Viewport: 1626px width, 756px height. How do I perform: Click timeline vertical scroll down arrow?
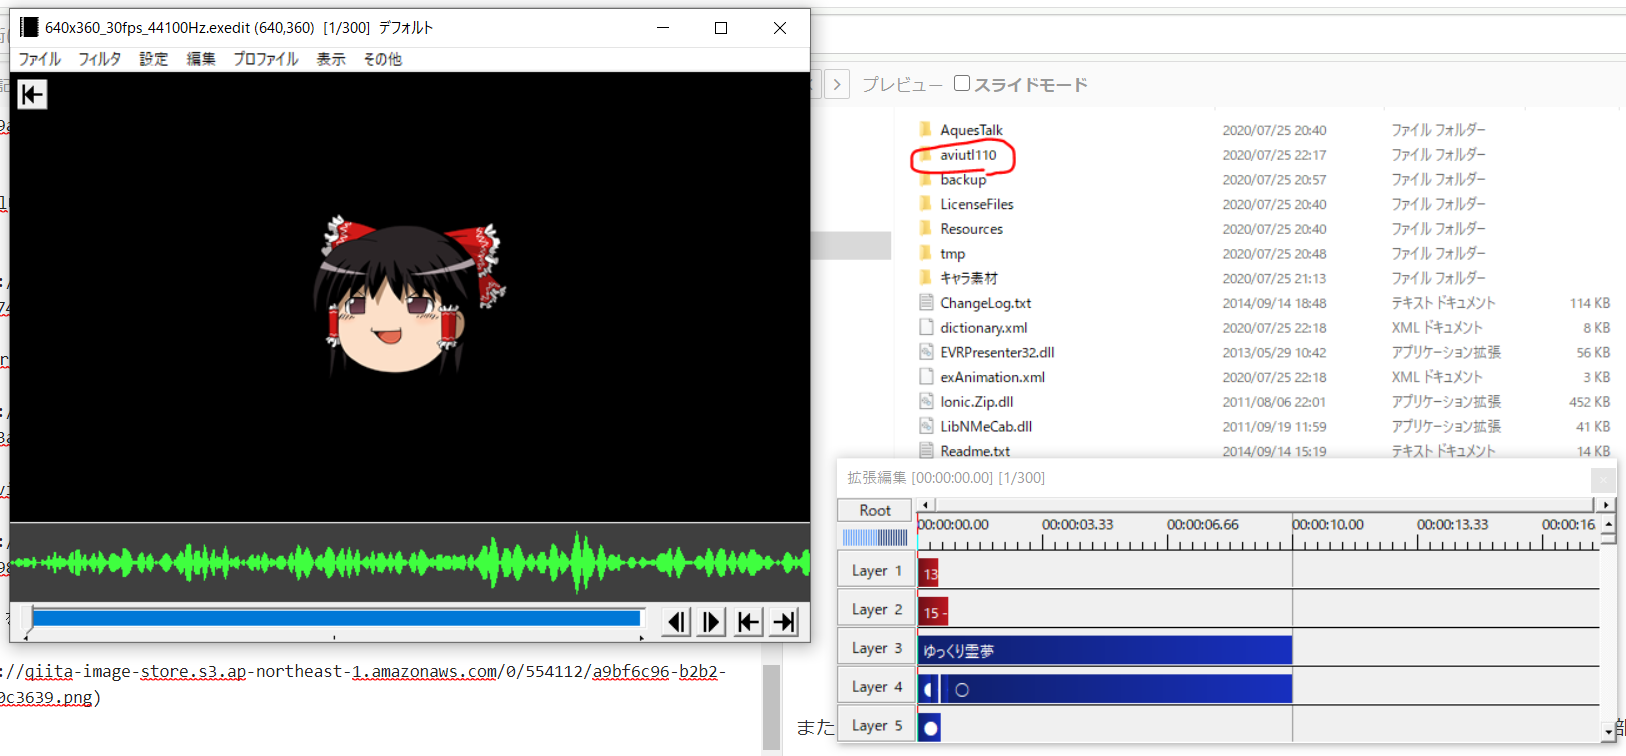1608,733
